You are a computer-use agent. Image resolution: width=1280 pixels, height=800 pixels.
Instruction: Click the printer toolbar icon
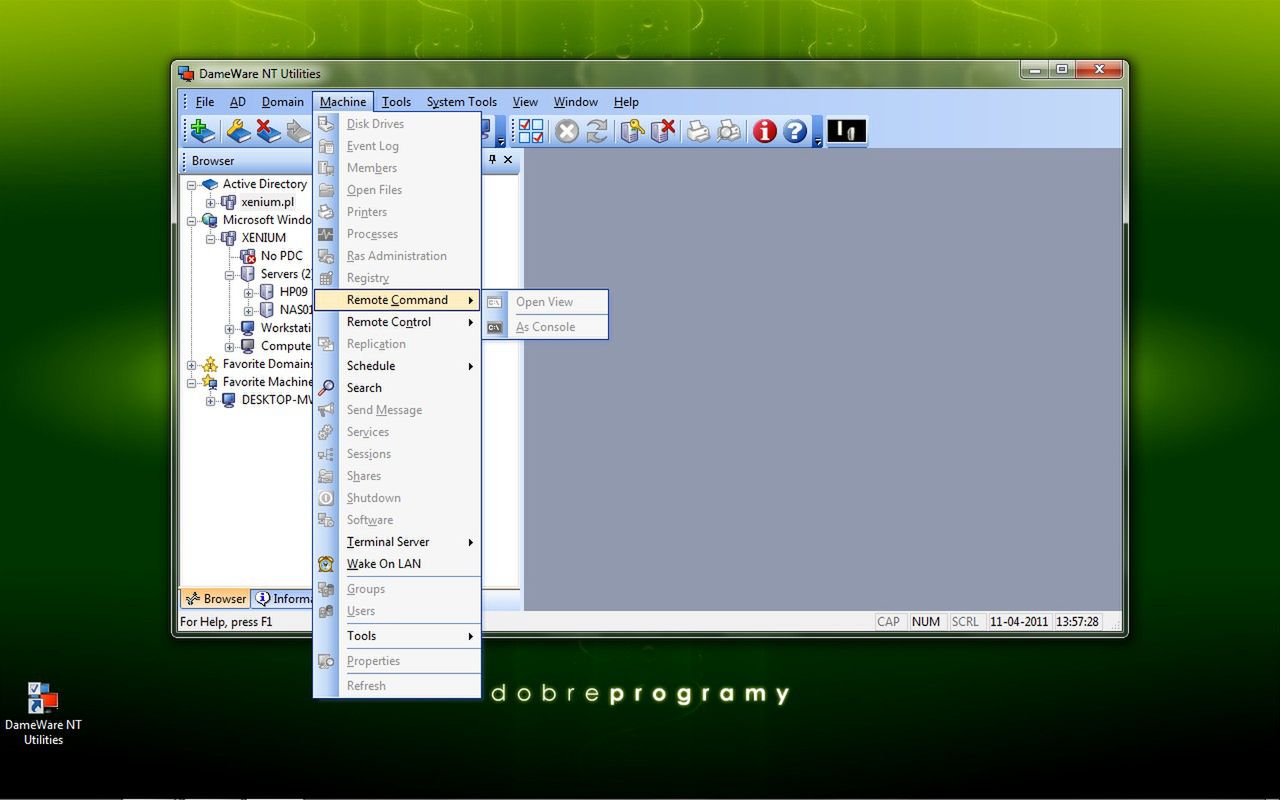[x=698, y=131]
